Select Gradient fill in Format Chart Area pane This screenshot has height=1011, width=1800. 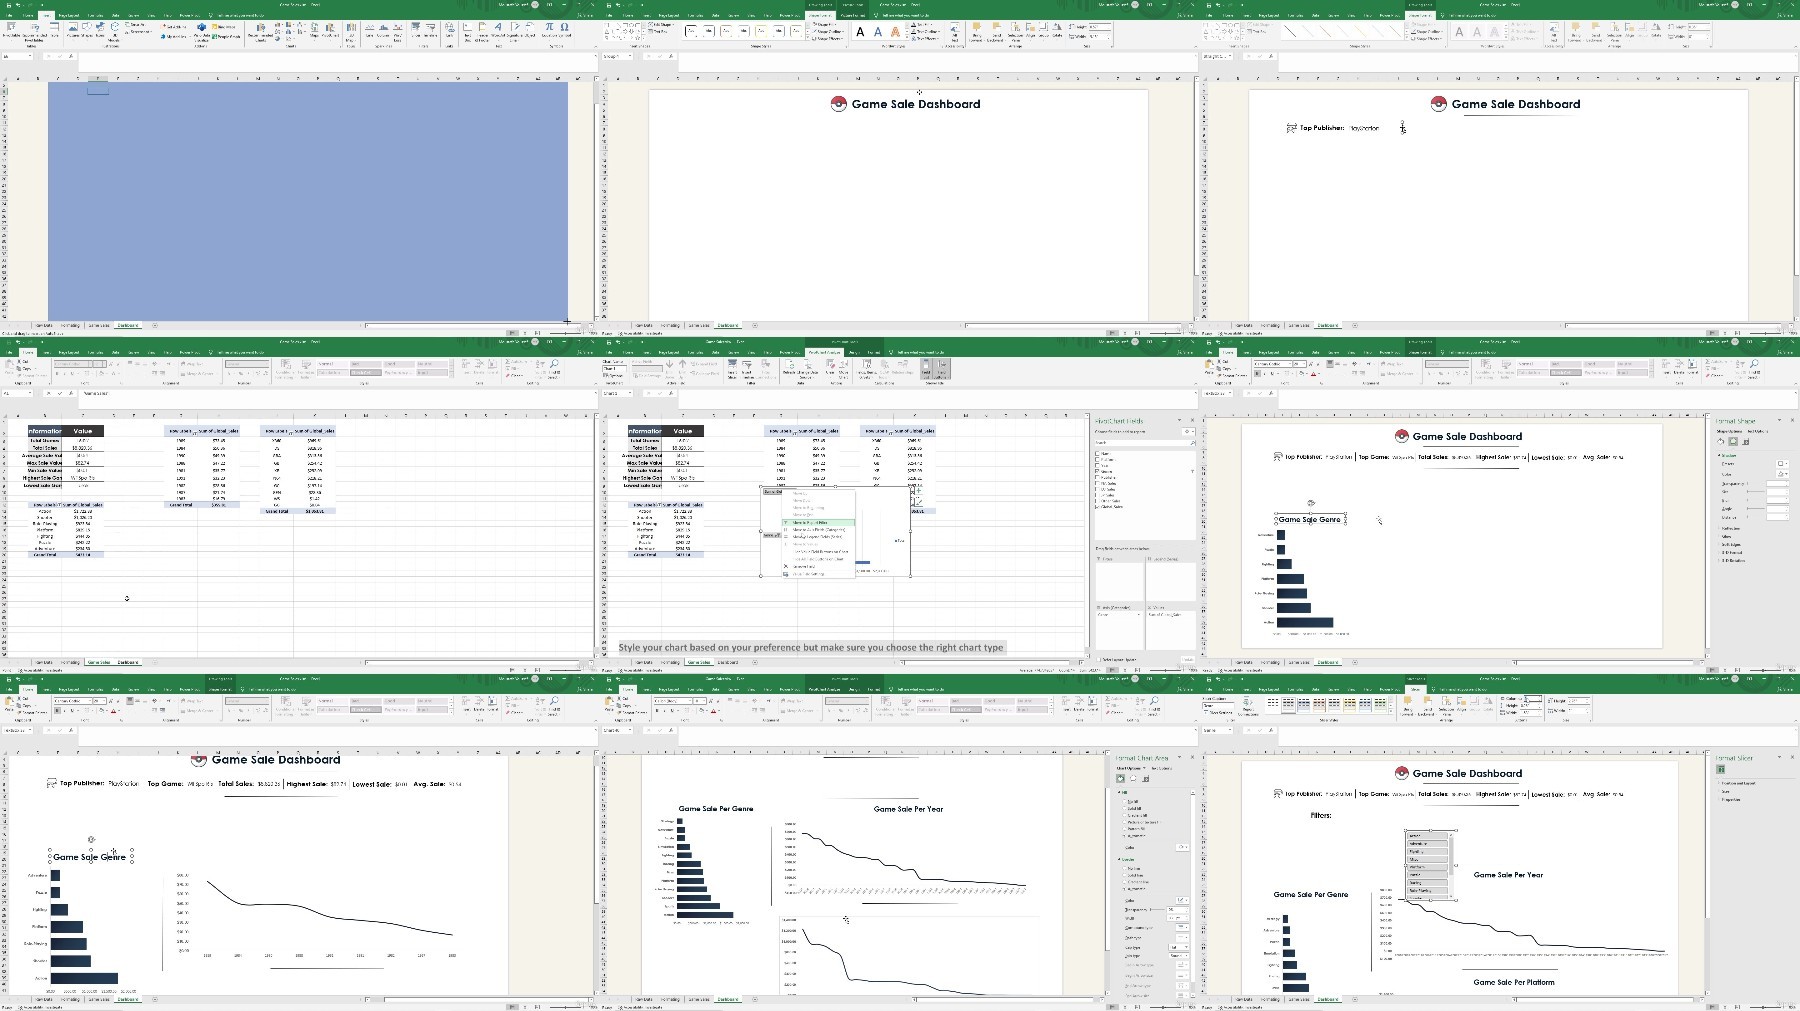tap(1125, 815)
